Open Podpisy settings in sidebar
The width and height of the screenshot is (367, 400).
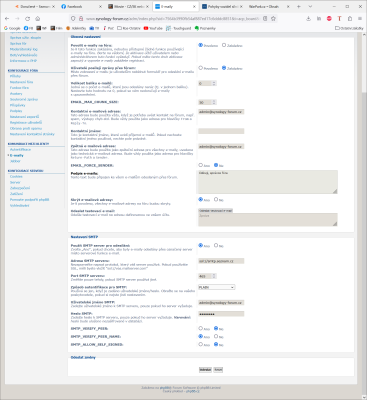point(16,111)
